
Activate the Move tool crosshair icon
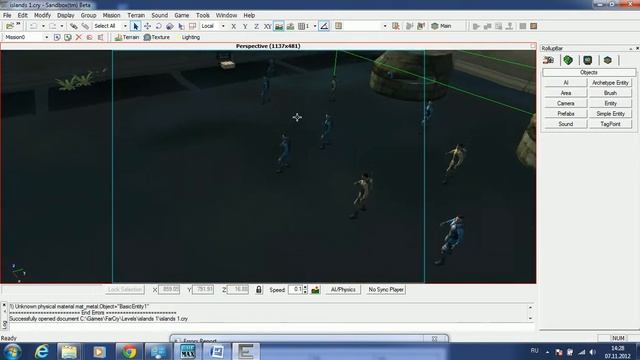point(147,26)
